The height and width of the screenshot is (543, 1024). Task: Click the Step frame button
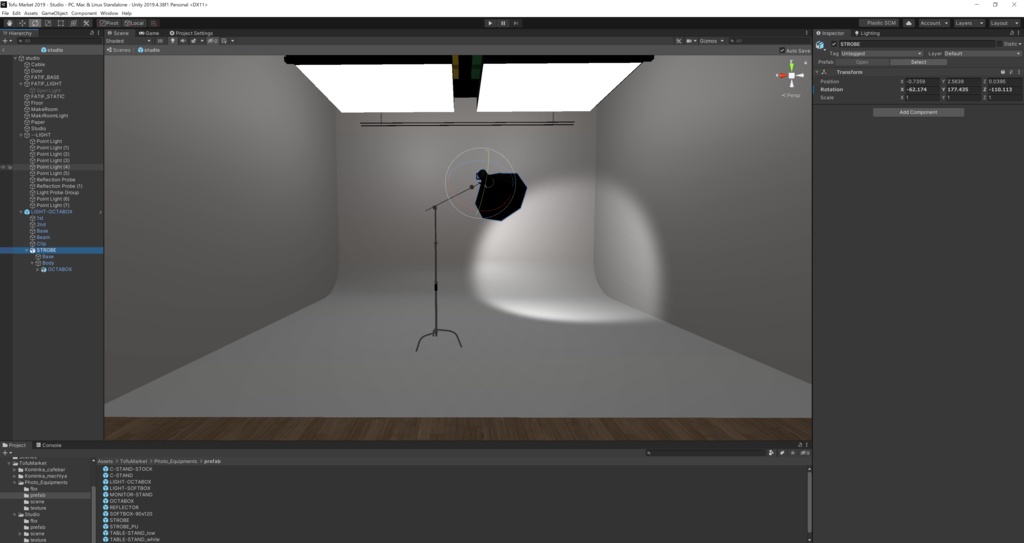pyautogui.click(x=516, y=23)
